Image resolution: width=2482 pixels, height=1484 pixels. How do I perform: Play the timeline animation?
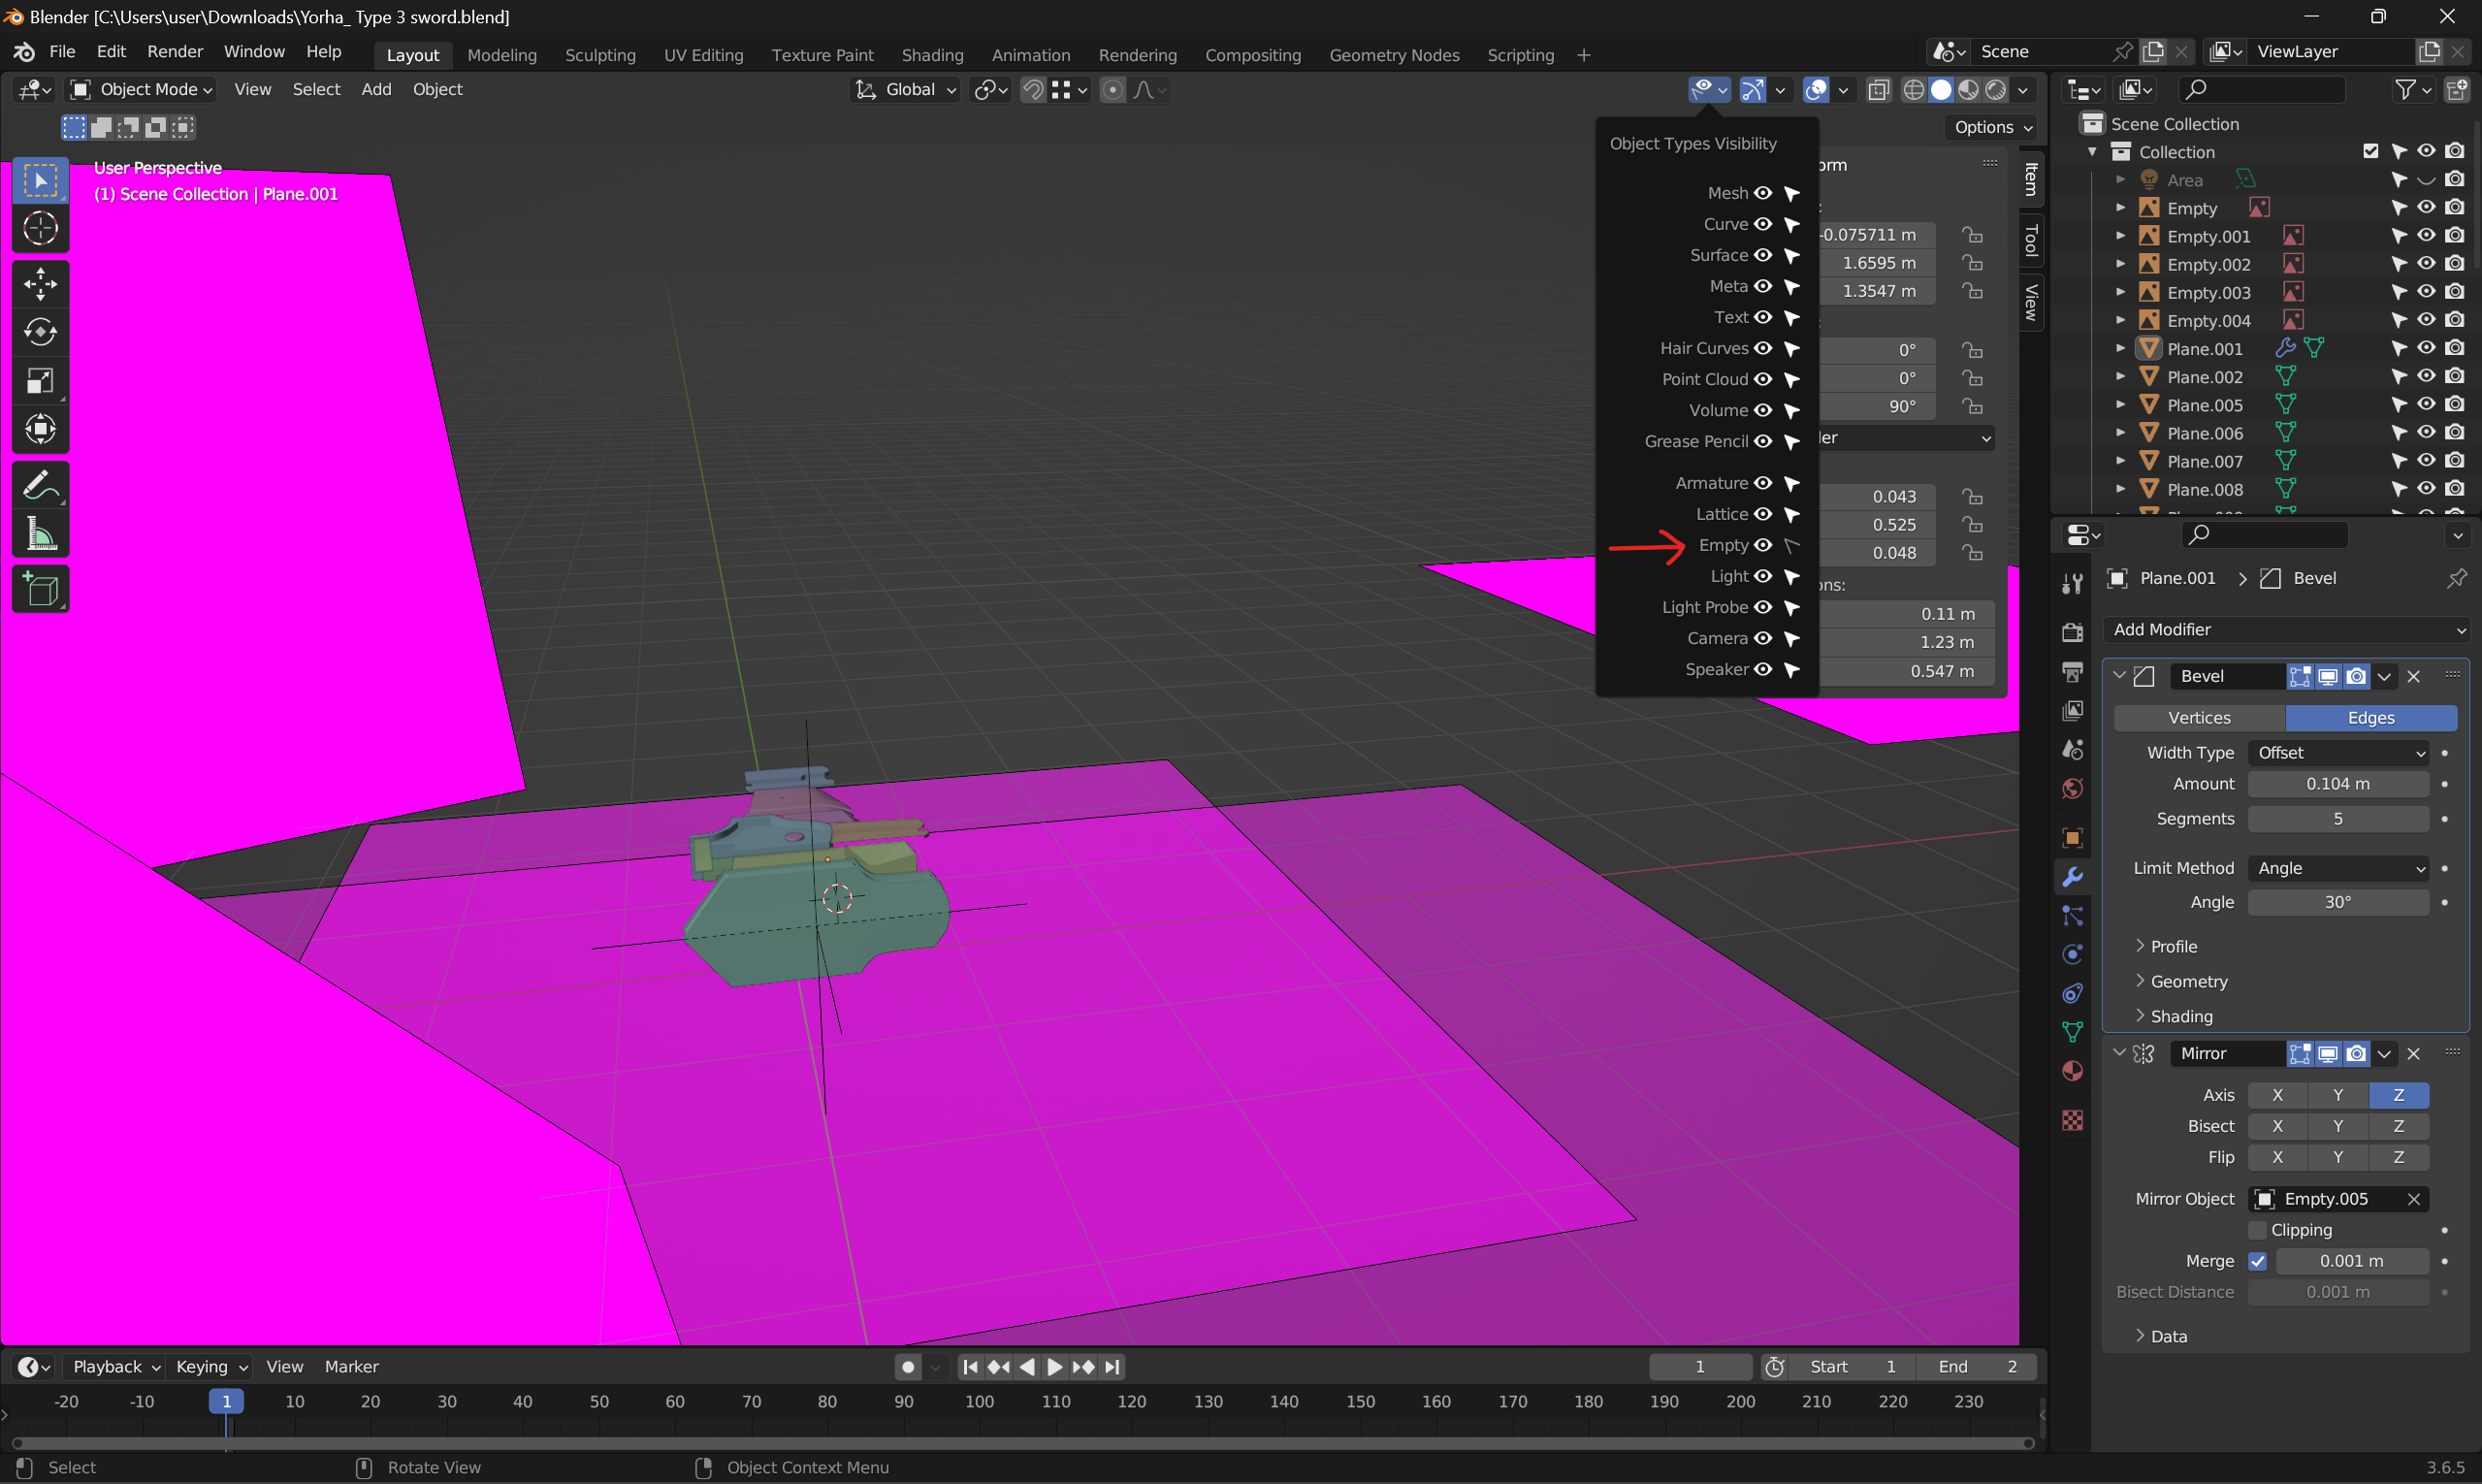click(1055, 1367)
